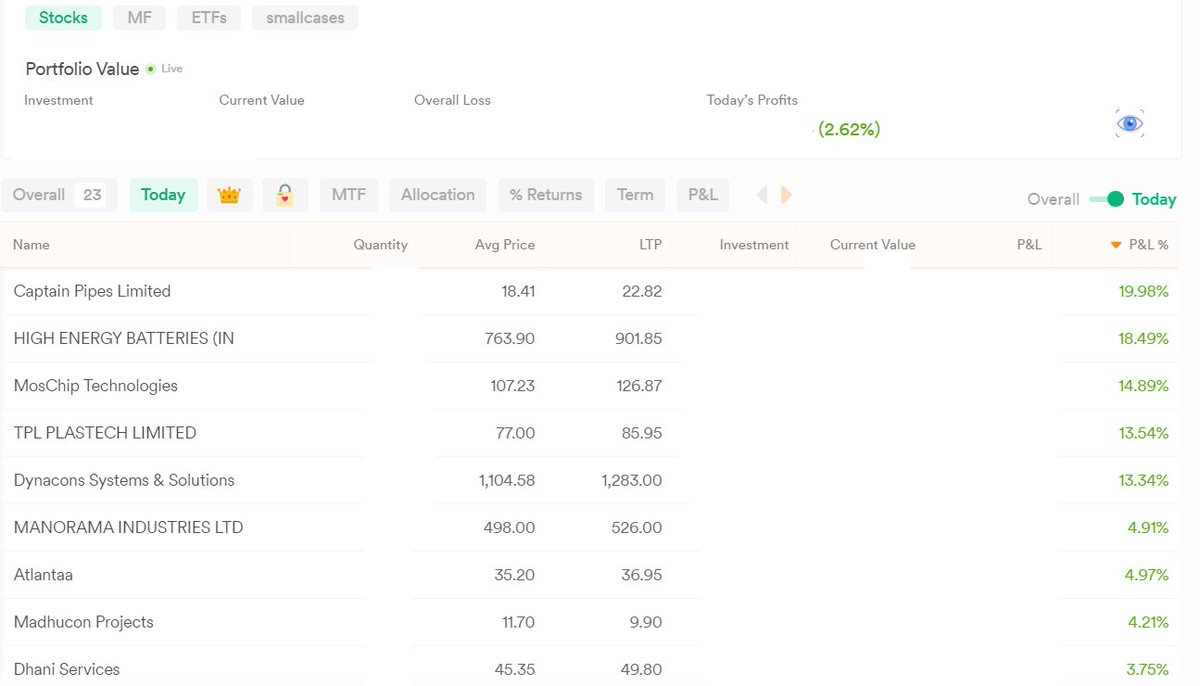Click the lock with heart icon
Viewport: 1200px width, 686px height.
(x=285, y=195)
